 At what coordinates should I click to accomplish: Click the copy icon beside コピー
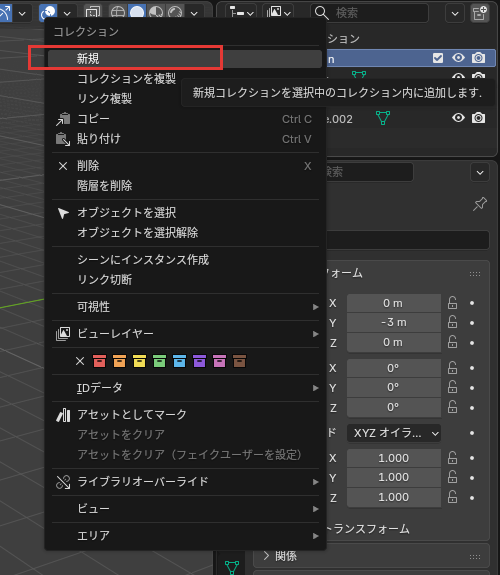[63, 119]
